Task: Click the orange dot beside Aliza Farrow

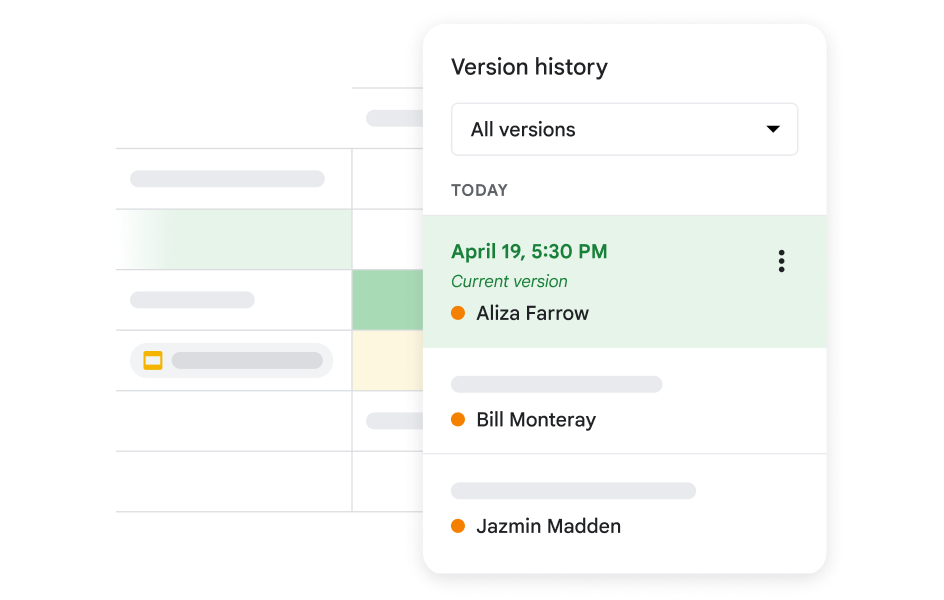Action: [x=458, y=313]
